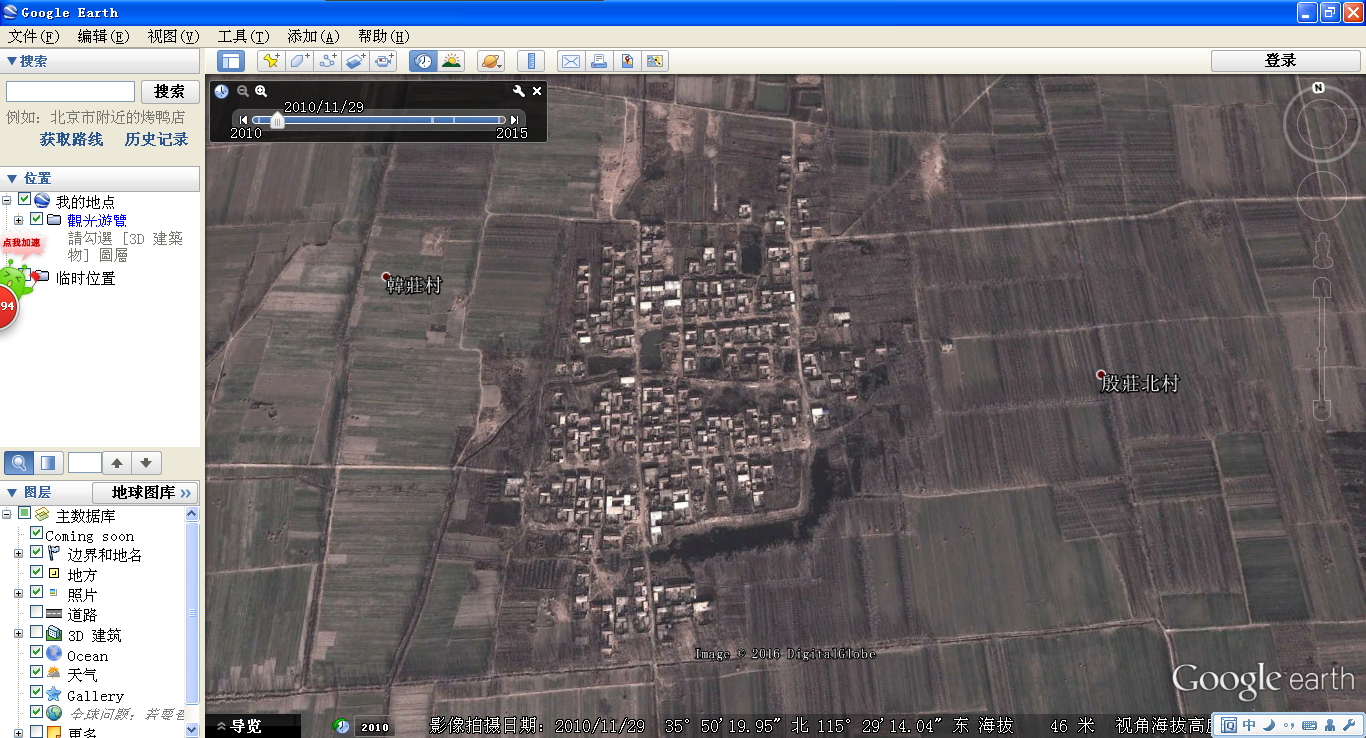Click the blue time slider track
This screenshot has height=738, width=1366.
[378, 120]
